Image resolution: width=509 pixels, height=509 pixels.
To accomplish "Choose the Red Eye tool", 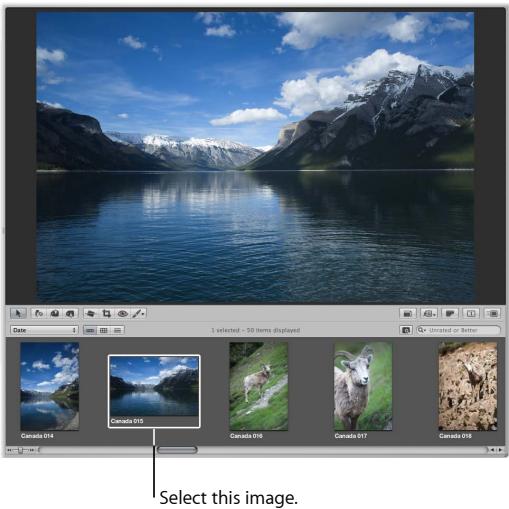I will 122,313.
